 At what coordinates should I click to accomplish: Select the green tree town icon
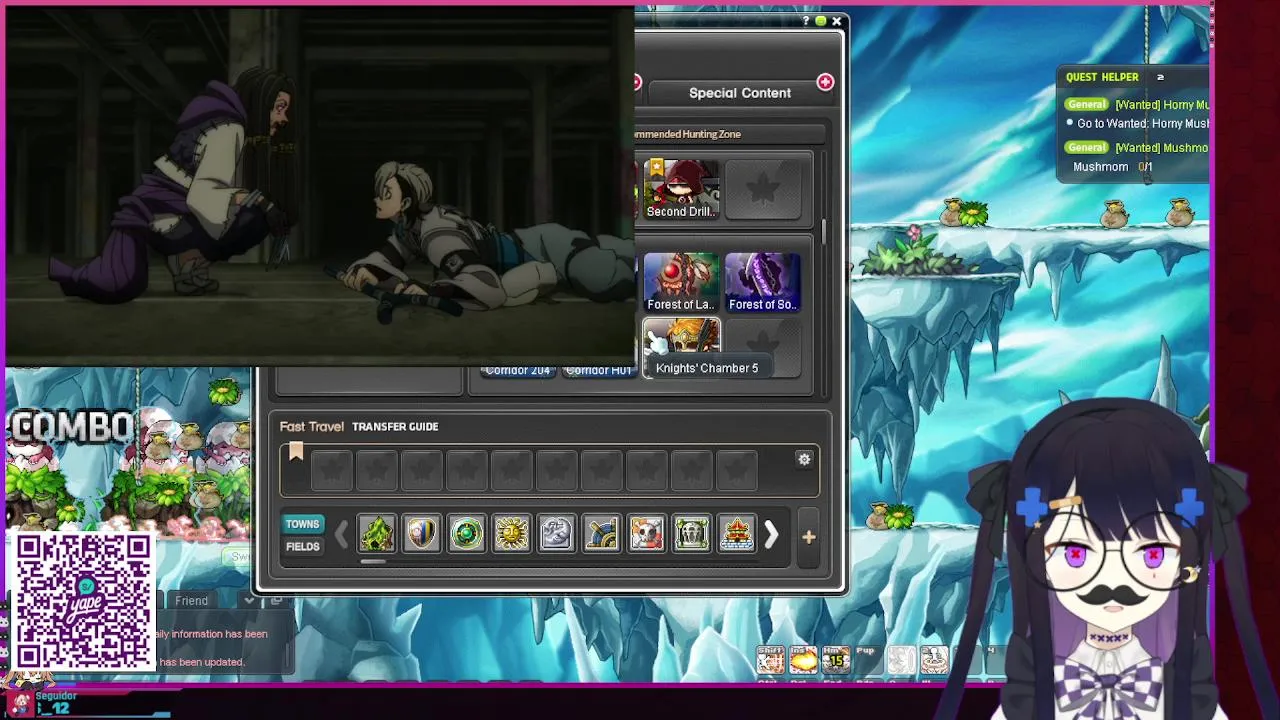tap(377, 534)
